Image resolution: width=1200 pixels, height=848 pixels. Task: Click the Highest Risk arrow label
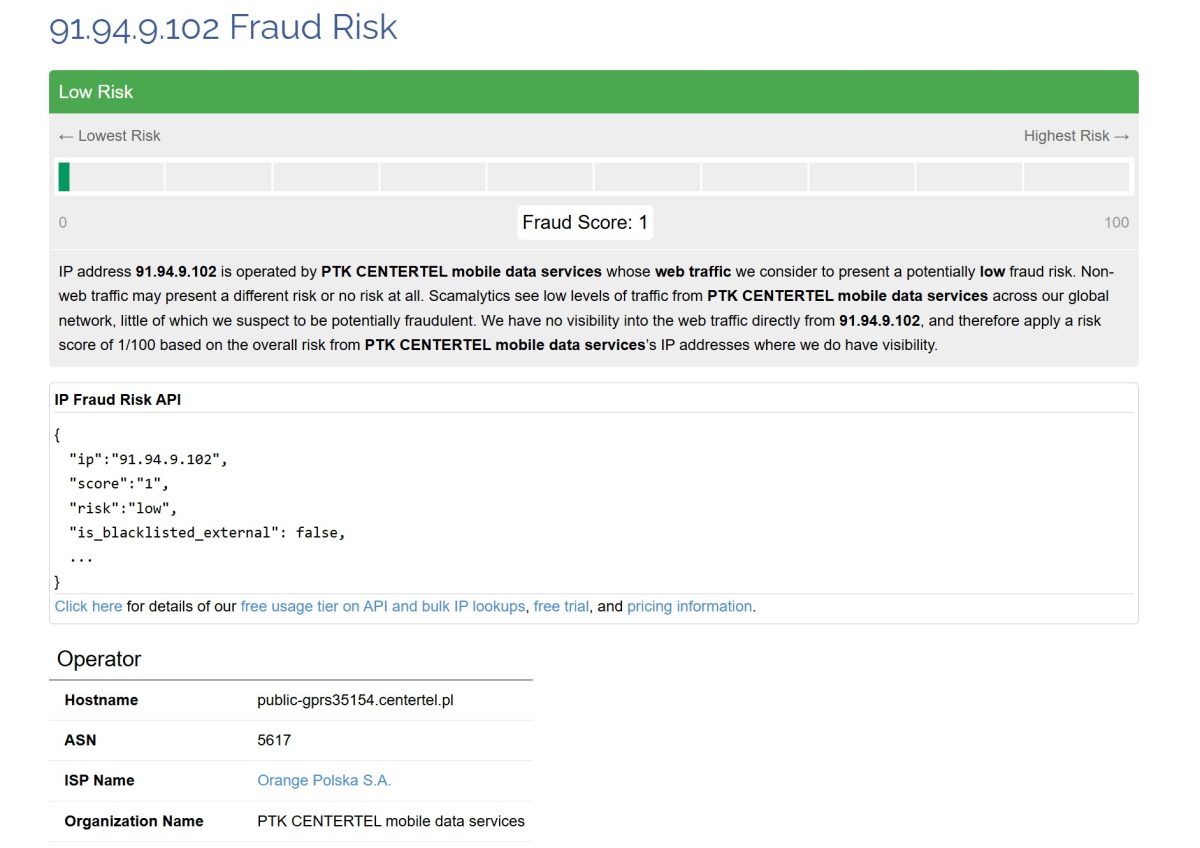click(1075, 136)
